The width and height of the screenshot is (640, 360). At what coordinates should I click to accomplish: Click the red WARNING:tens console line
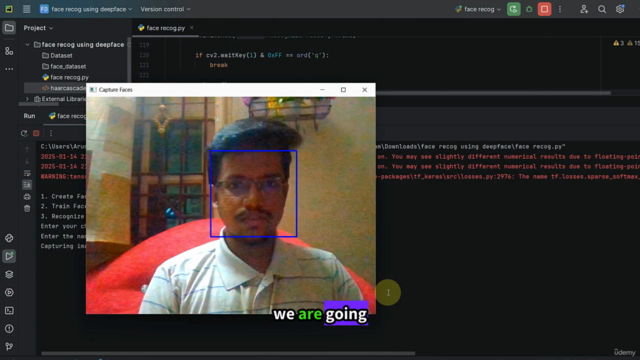pos(63,176)
